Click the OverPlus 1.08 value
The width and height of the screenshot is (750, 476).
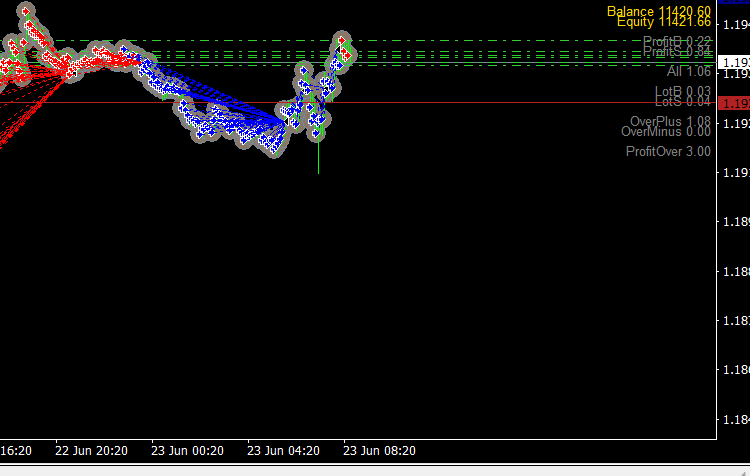(x=670, y=122)
